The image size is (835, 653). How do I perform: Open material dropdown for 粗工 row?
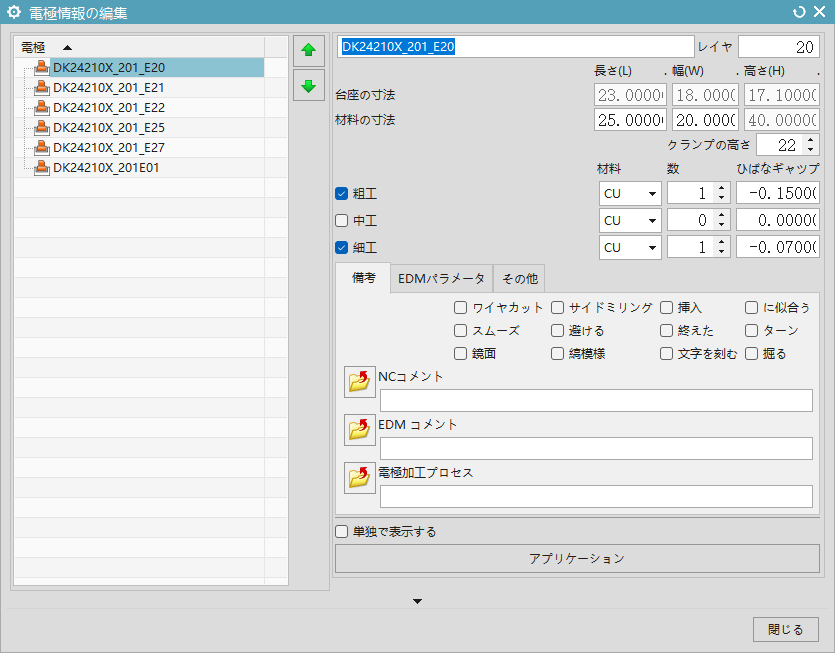630,193
